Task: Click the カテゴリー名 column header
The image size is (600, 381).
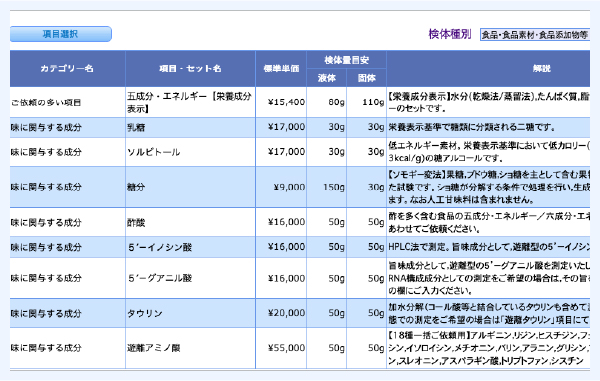Action: pos(67,68)
